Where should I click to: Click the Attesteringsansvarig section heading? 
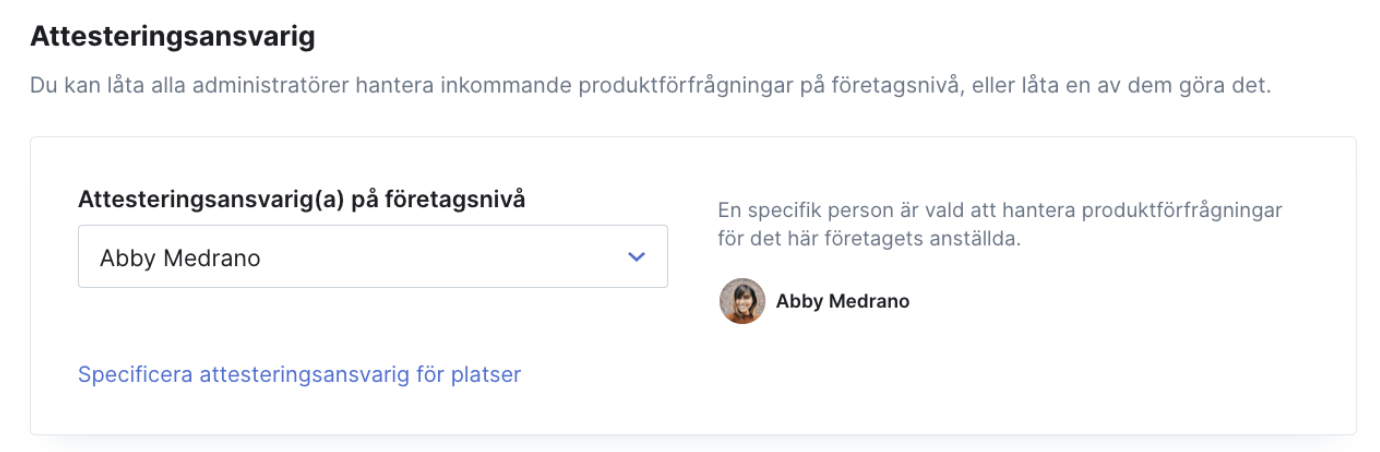[173, 38]
